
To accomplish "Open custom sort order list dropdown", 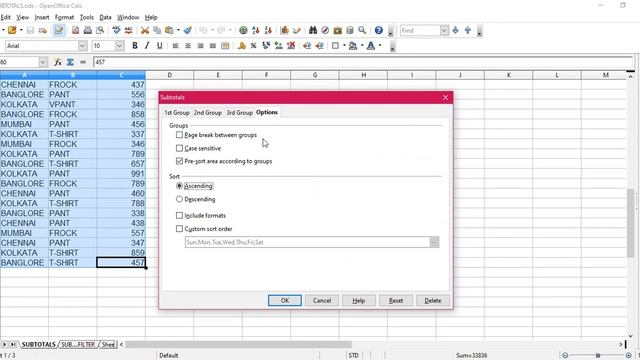I will [434, 242].
